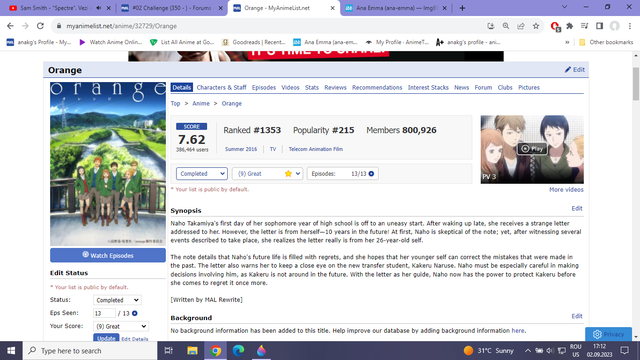
Task: Click the install page icon in address bar
Action: pyautogui.click(x=491, y=26)
